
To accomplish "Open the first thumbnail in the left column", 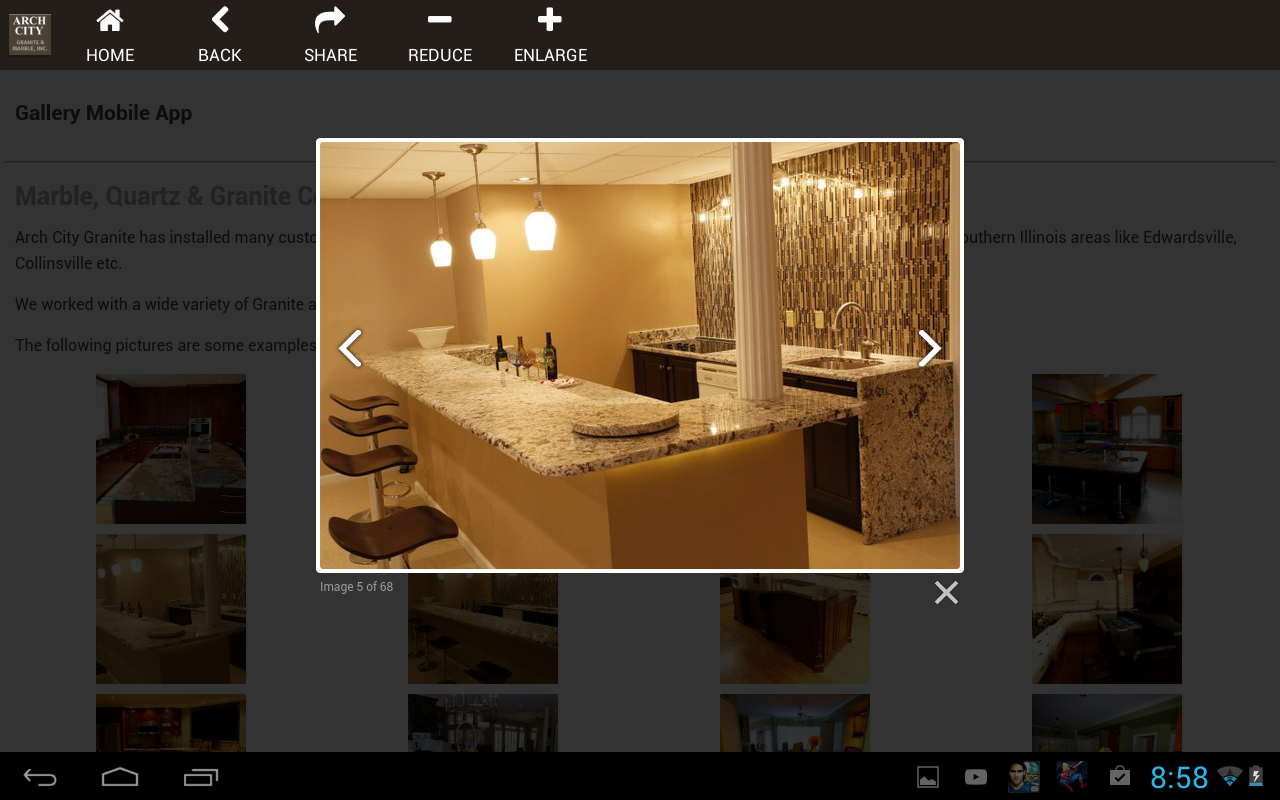I will tap(171, 449).
